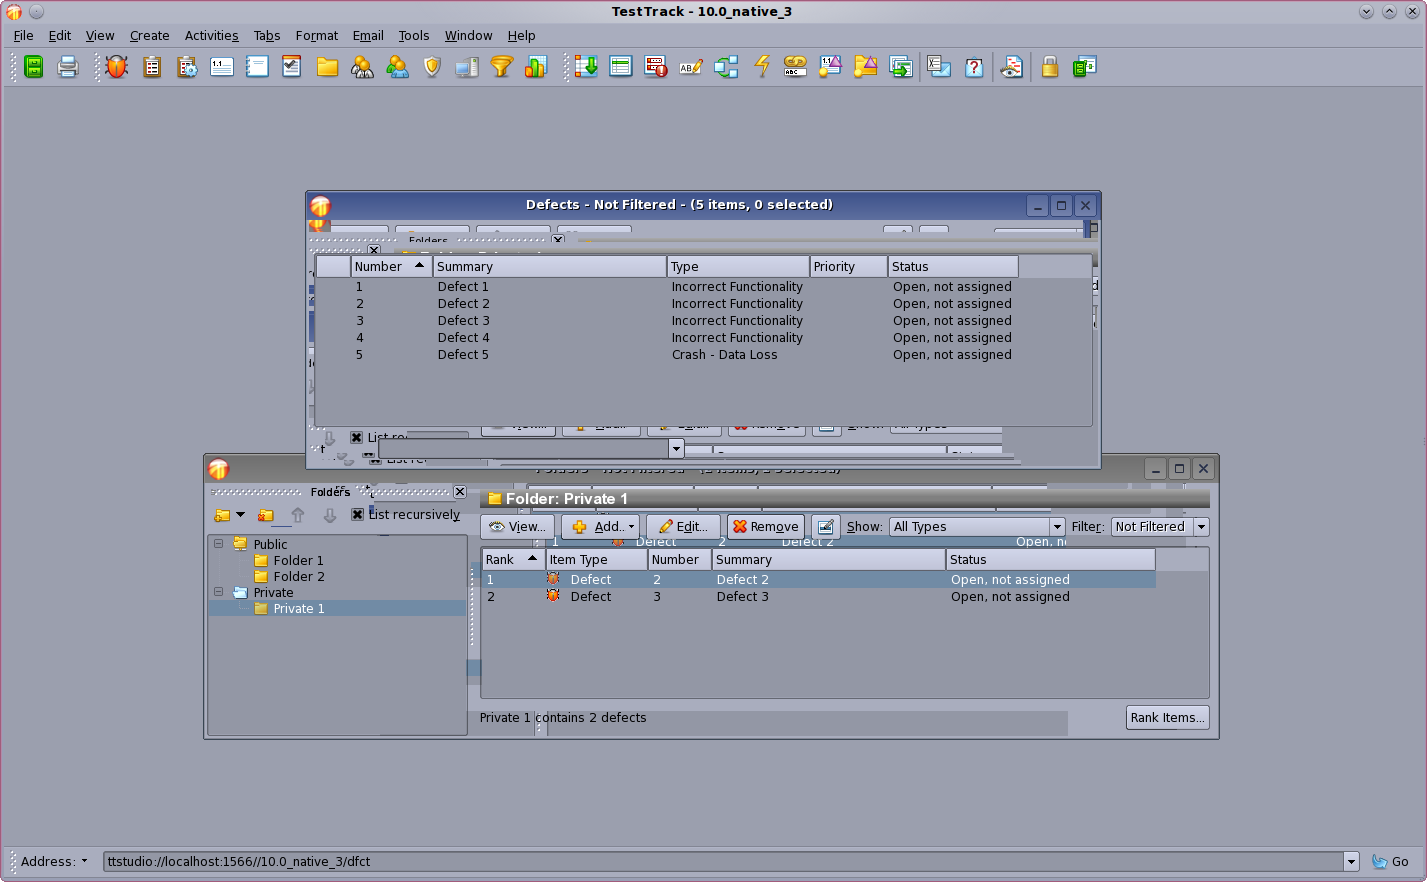Open defects list via ladybug toolbar icon

point(117,67)
